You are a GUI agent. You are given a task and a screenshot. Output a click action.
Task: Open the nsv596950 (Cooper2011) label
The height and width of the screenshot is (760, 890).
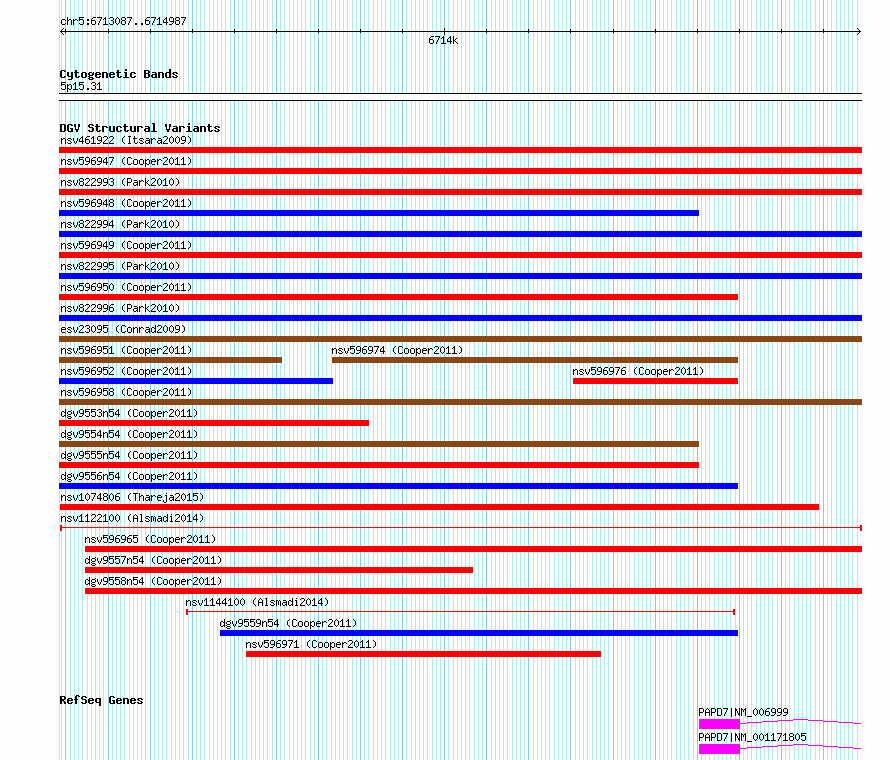pyautogui.click(x=126, y=287)
